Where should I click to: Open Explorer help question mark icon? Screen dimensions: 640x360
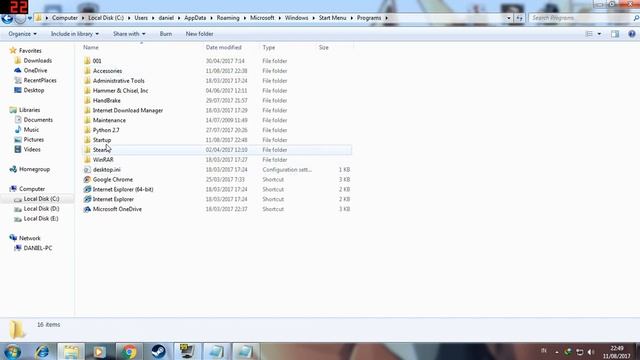632,34
